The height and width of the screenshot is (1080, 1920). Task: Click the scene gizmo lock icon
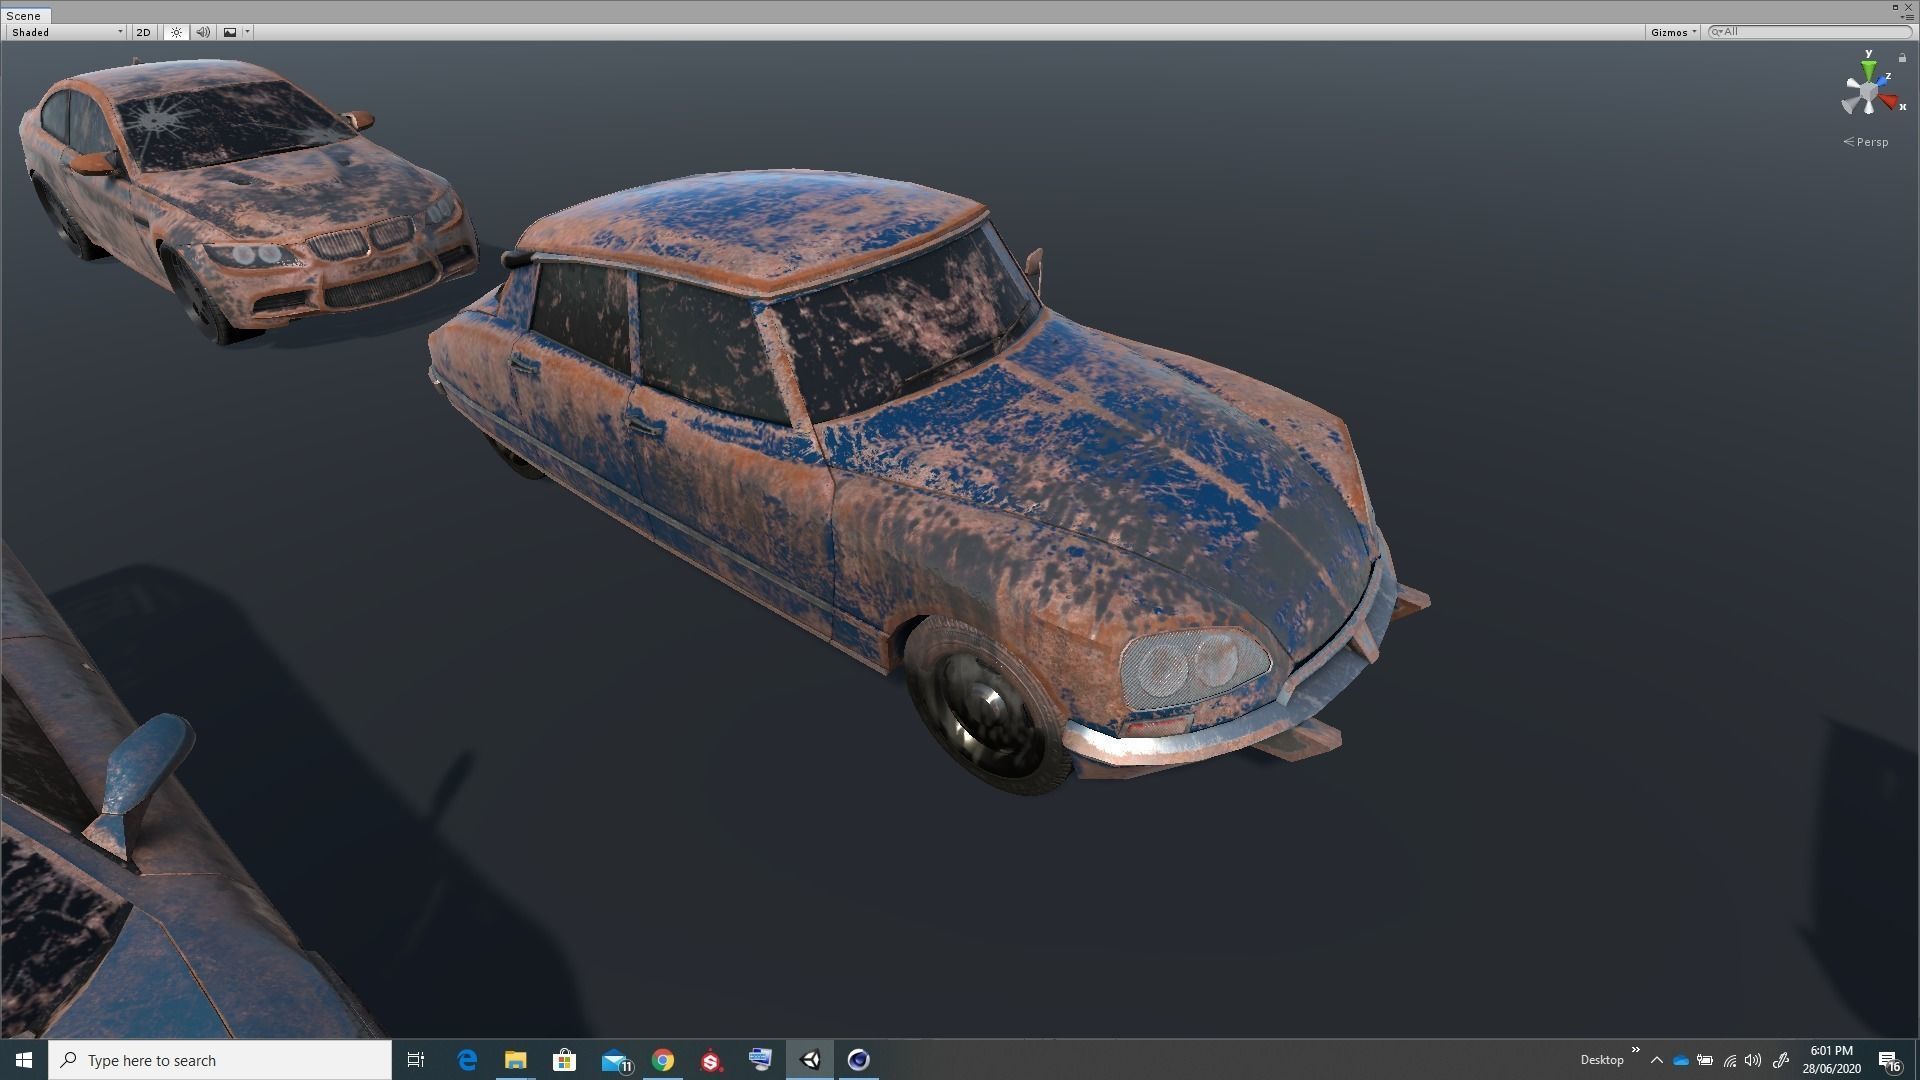click(1902, 58)
